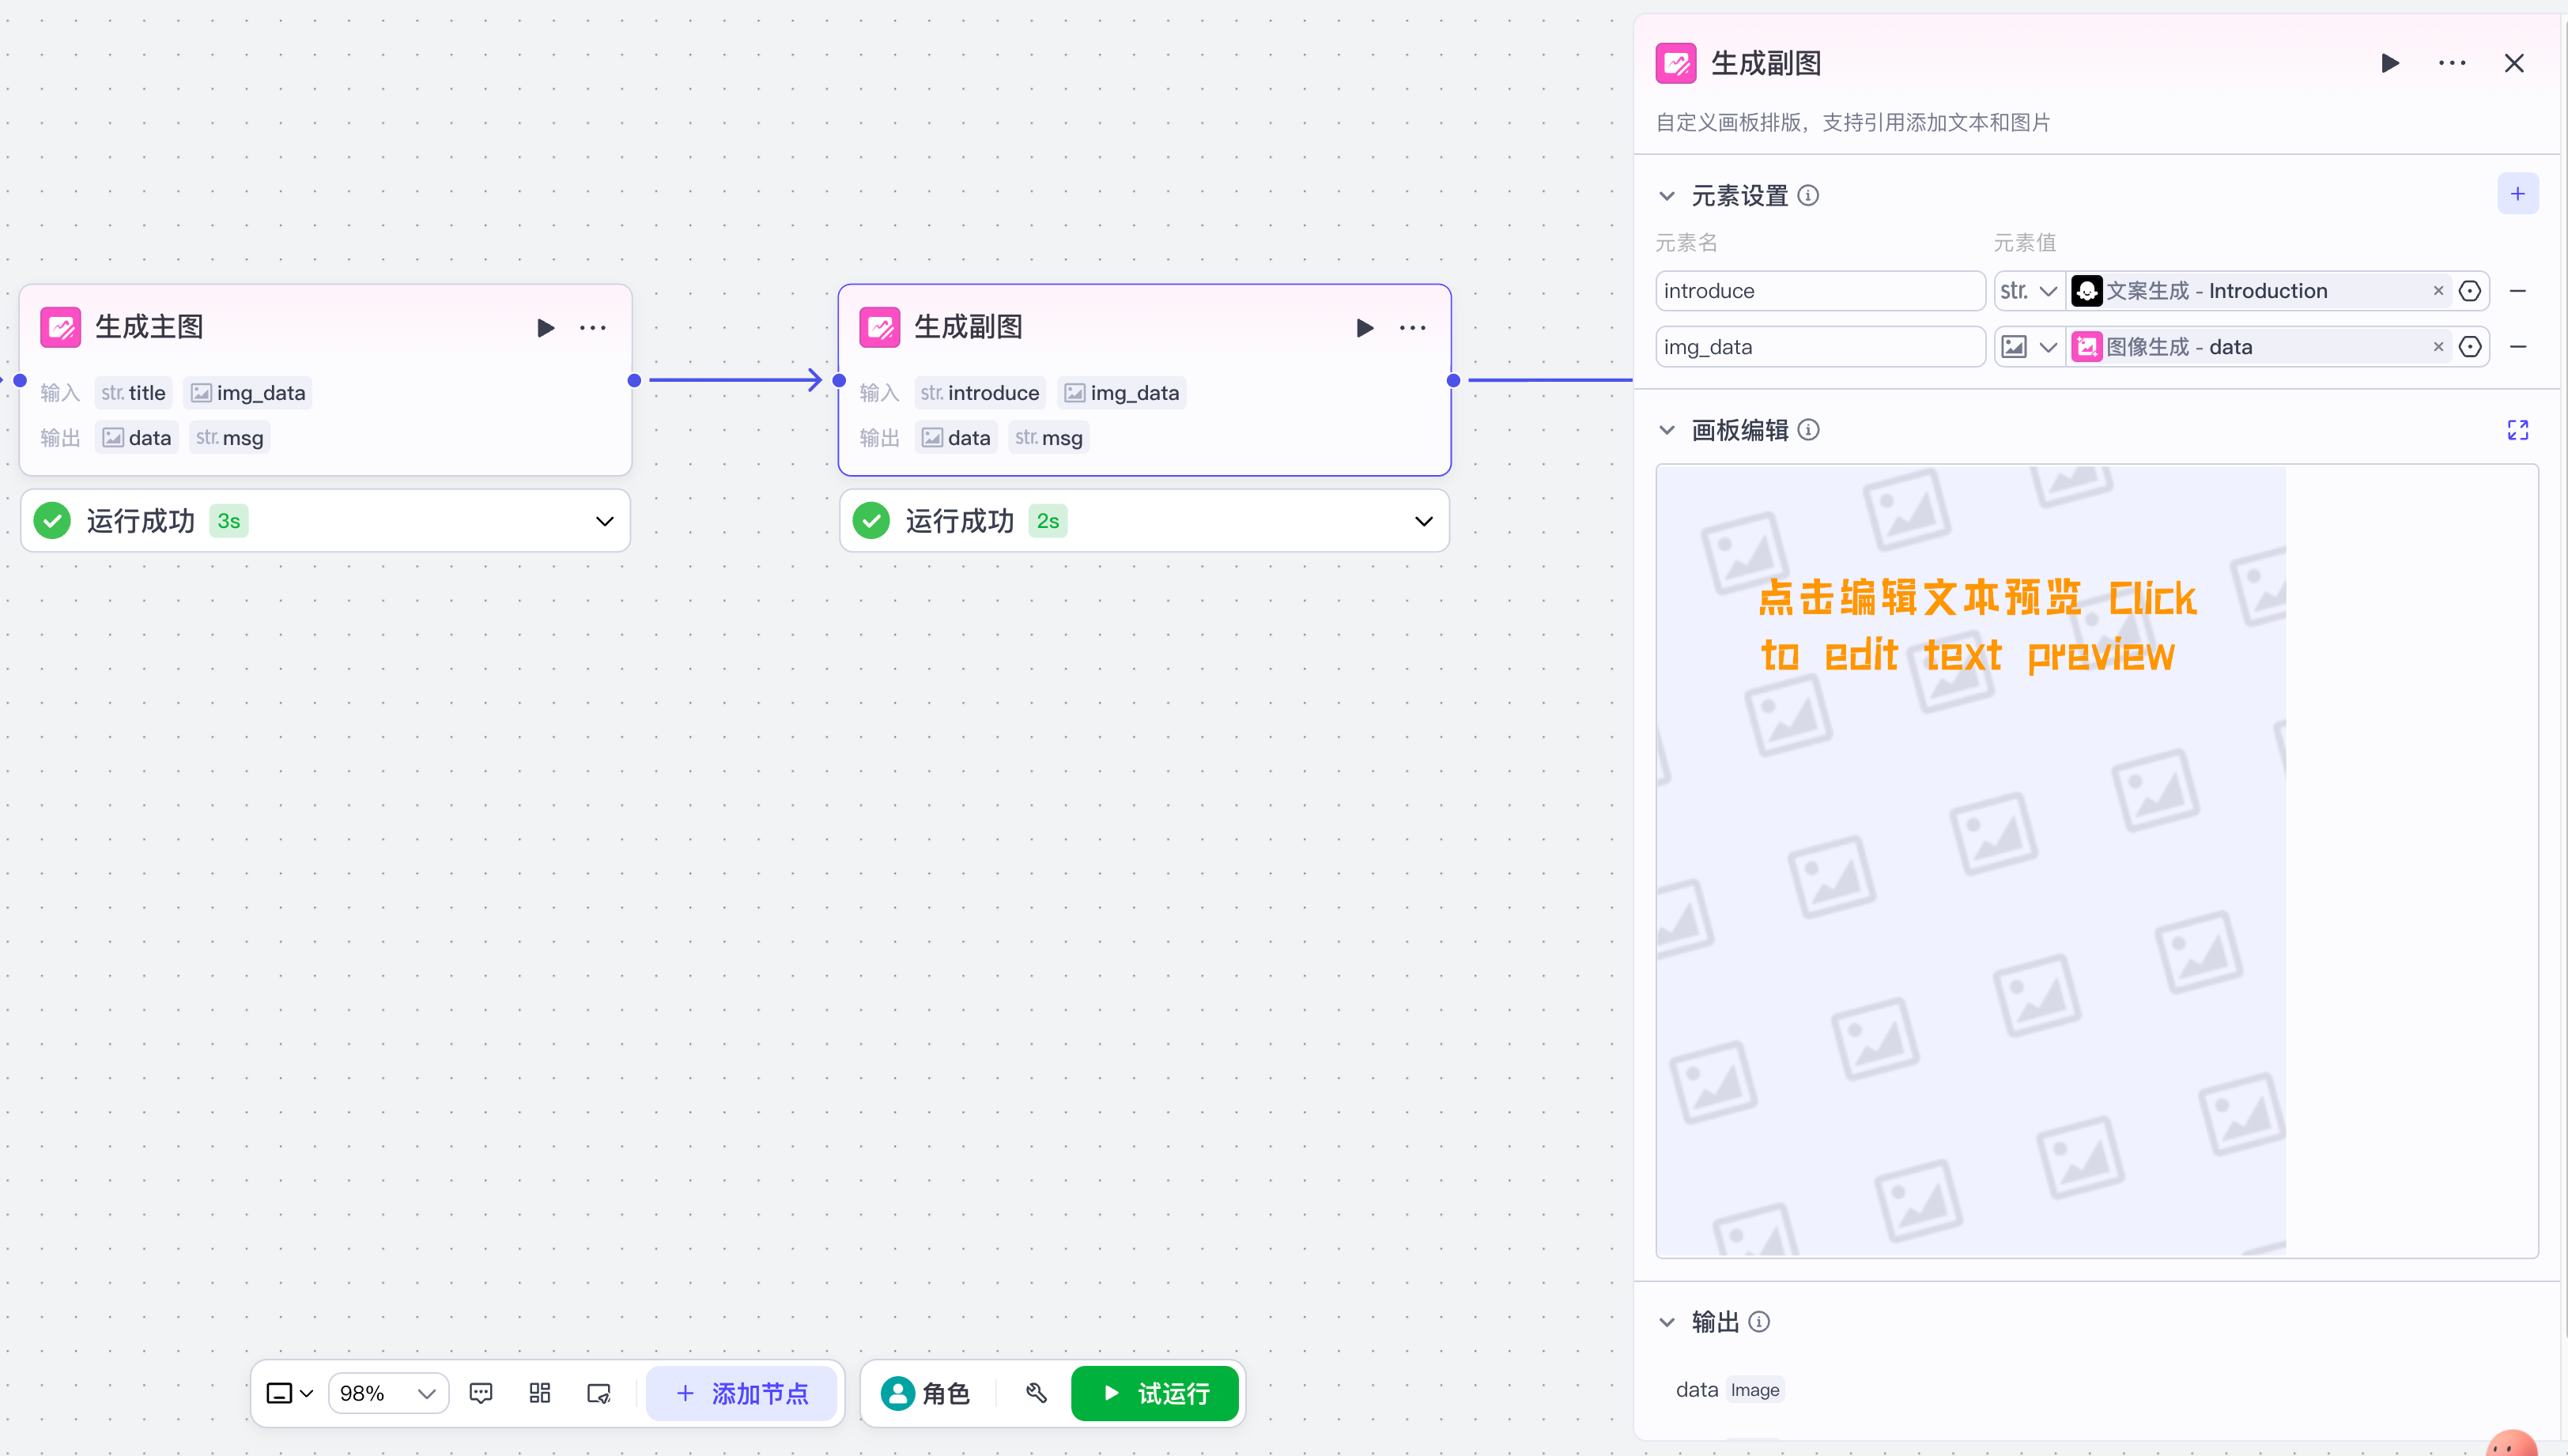Run the 生成副图 canvas node
Image resolution: width=2568 pixels, height=1456 pixels.
[x=1364, y=328]
